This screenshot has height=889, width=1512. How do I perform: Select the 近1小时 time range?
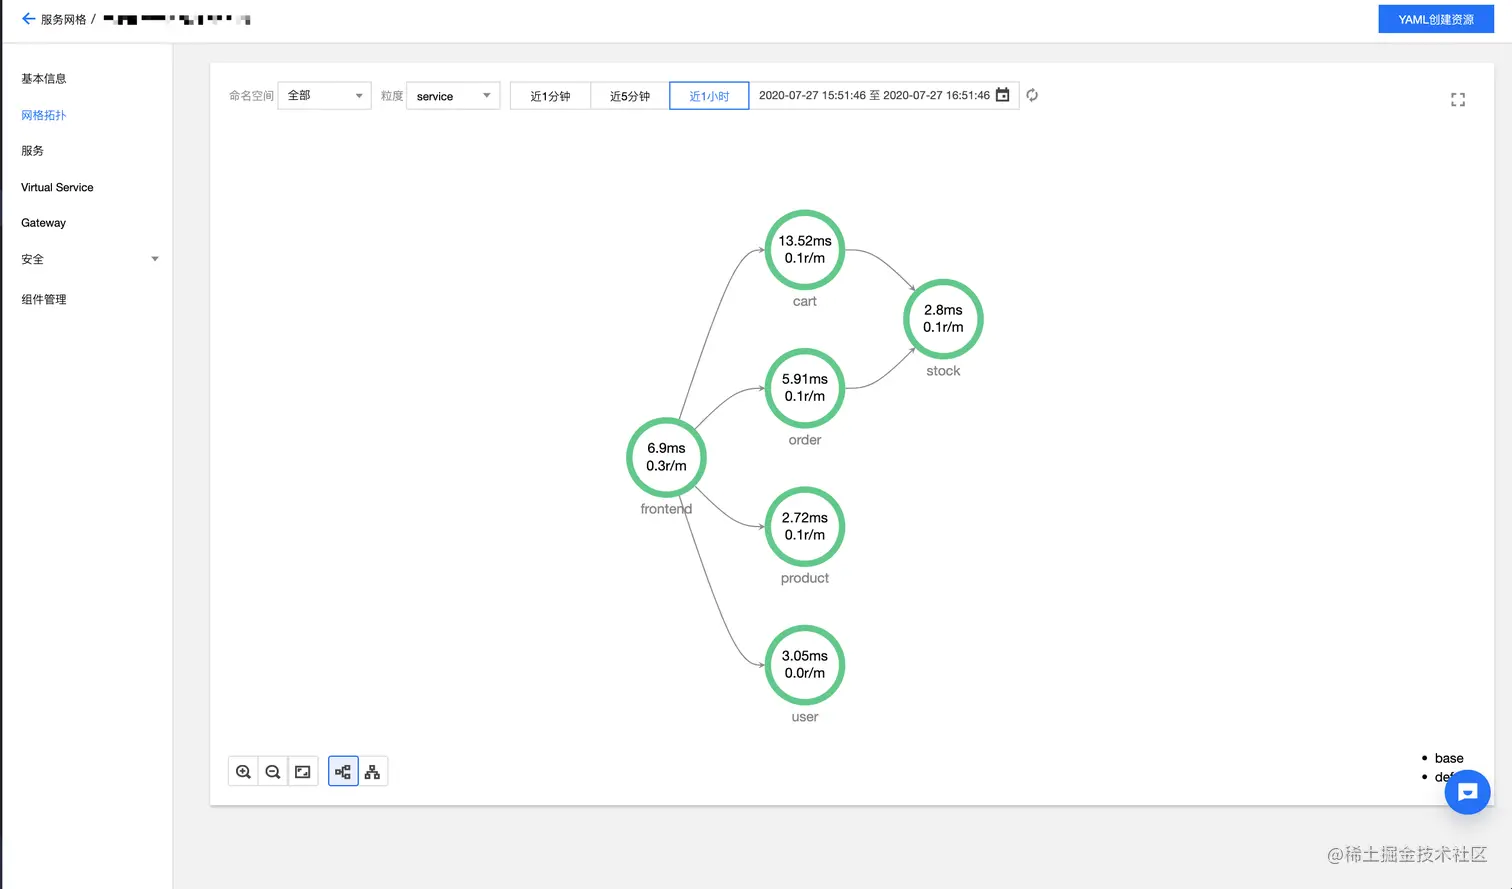click(x=709, y=96)
